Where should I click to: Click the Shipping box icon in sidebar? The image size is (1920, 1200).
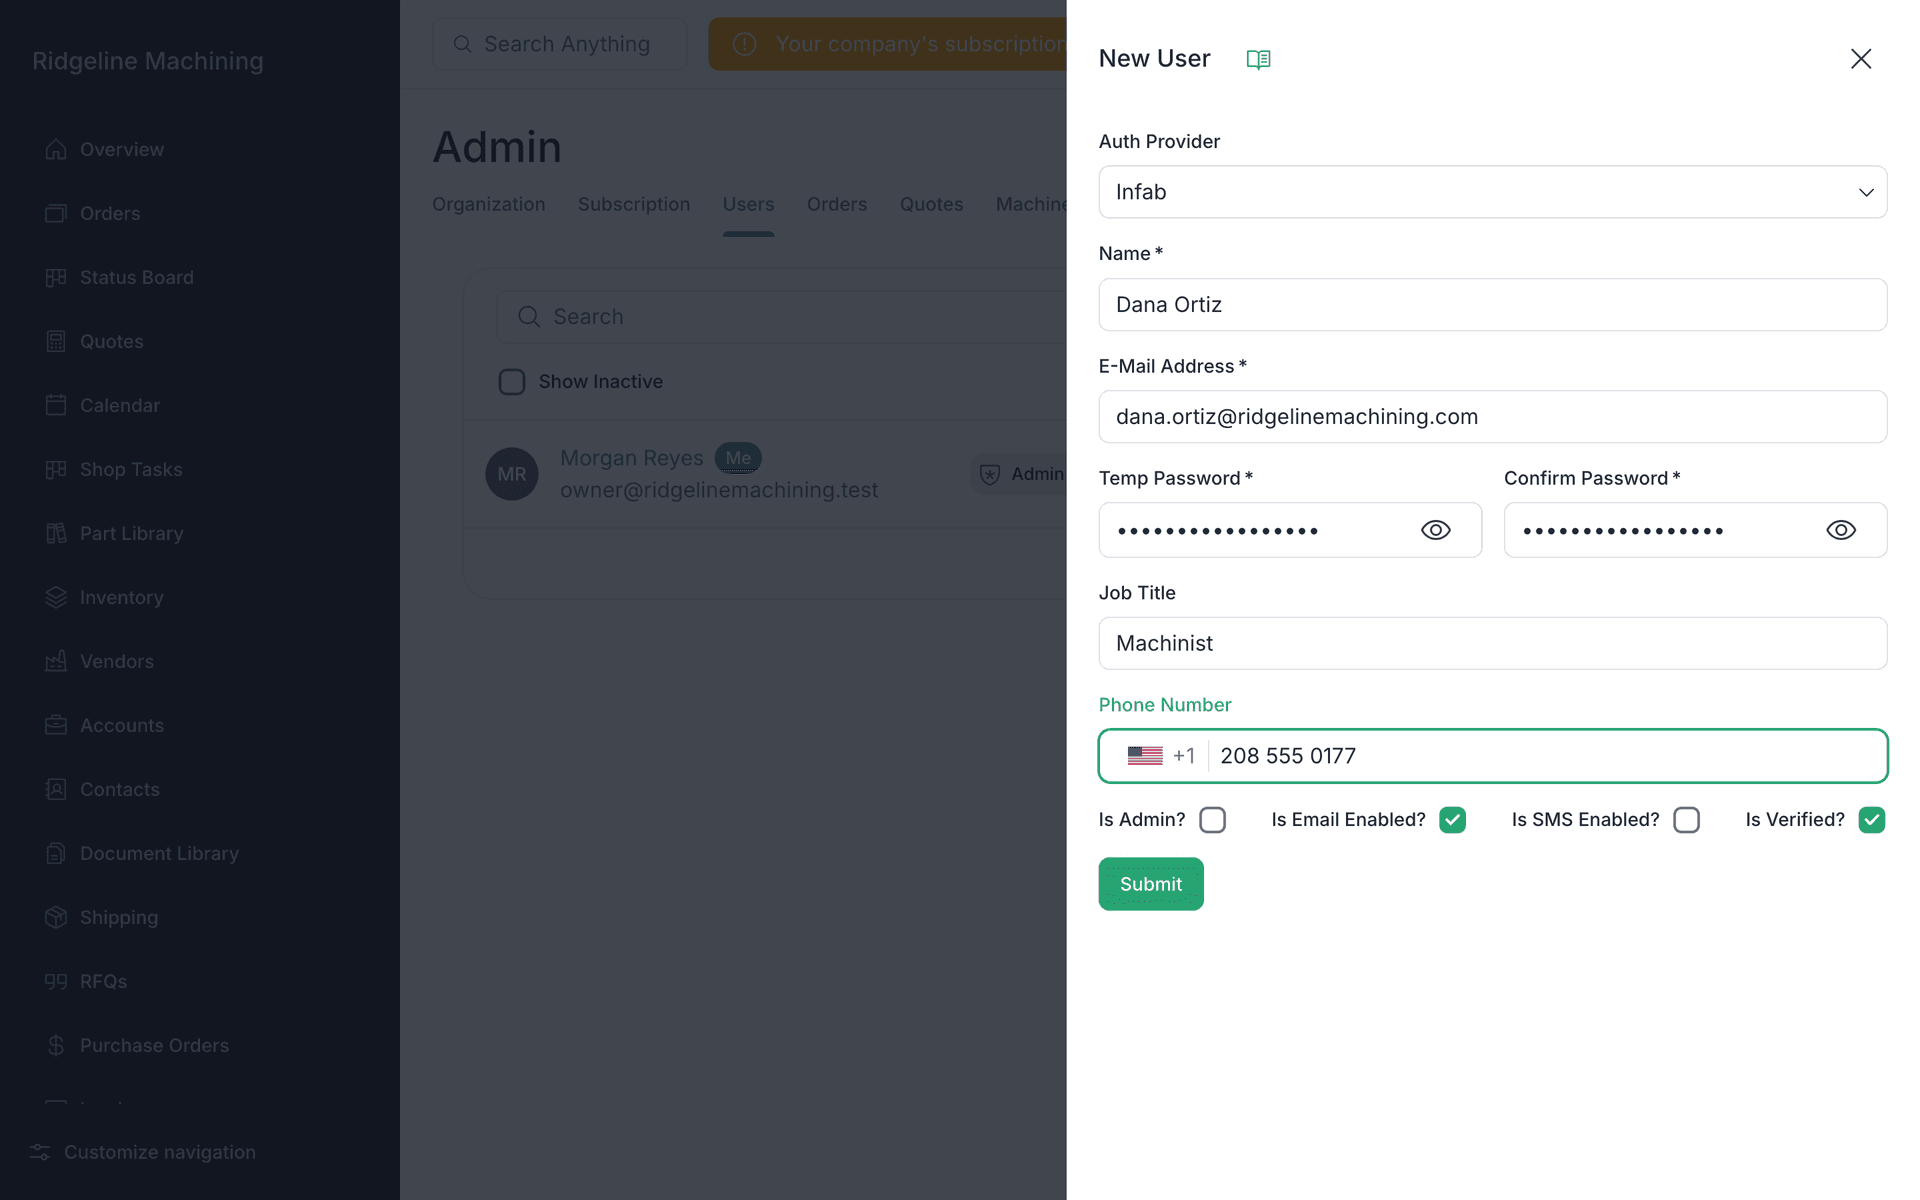click(56, 917)
